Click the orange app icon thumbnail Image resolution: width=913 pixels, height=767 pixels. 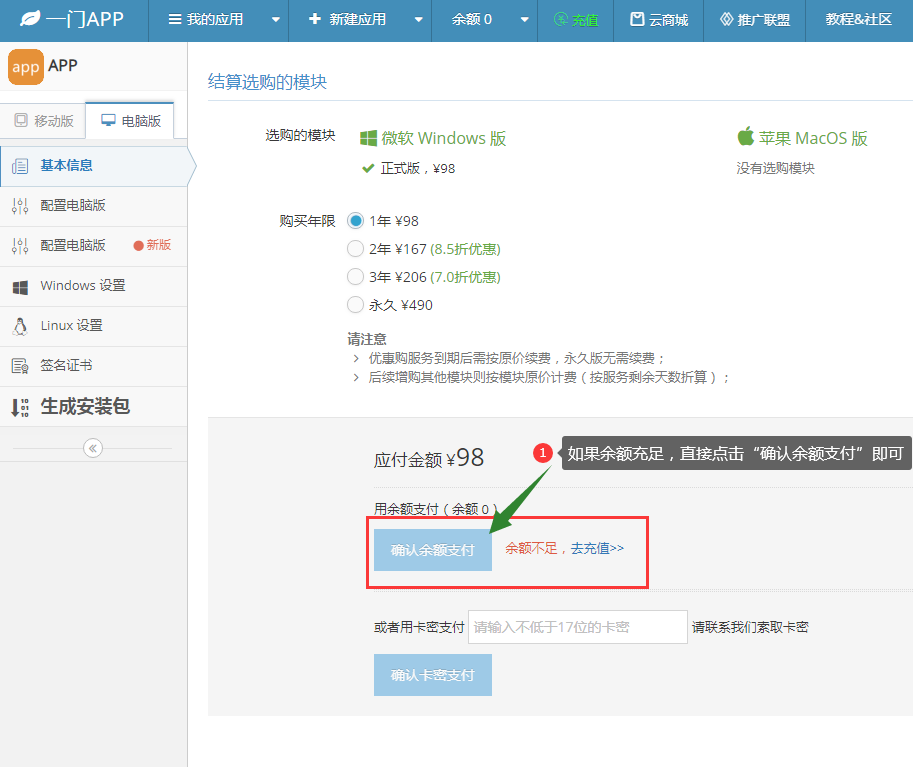[26, 67]
